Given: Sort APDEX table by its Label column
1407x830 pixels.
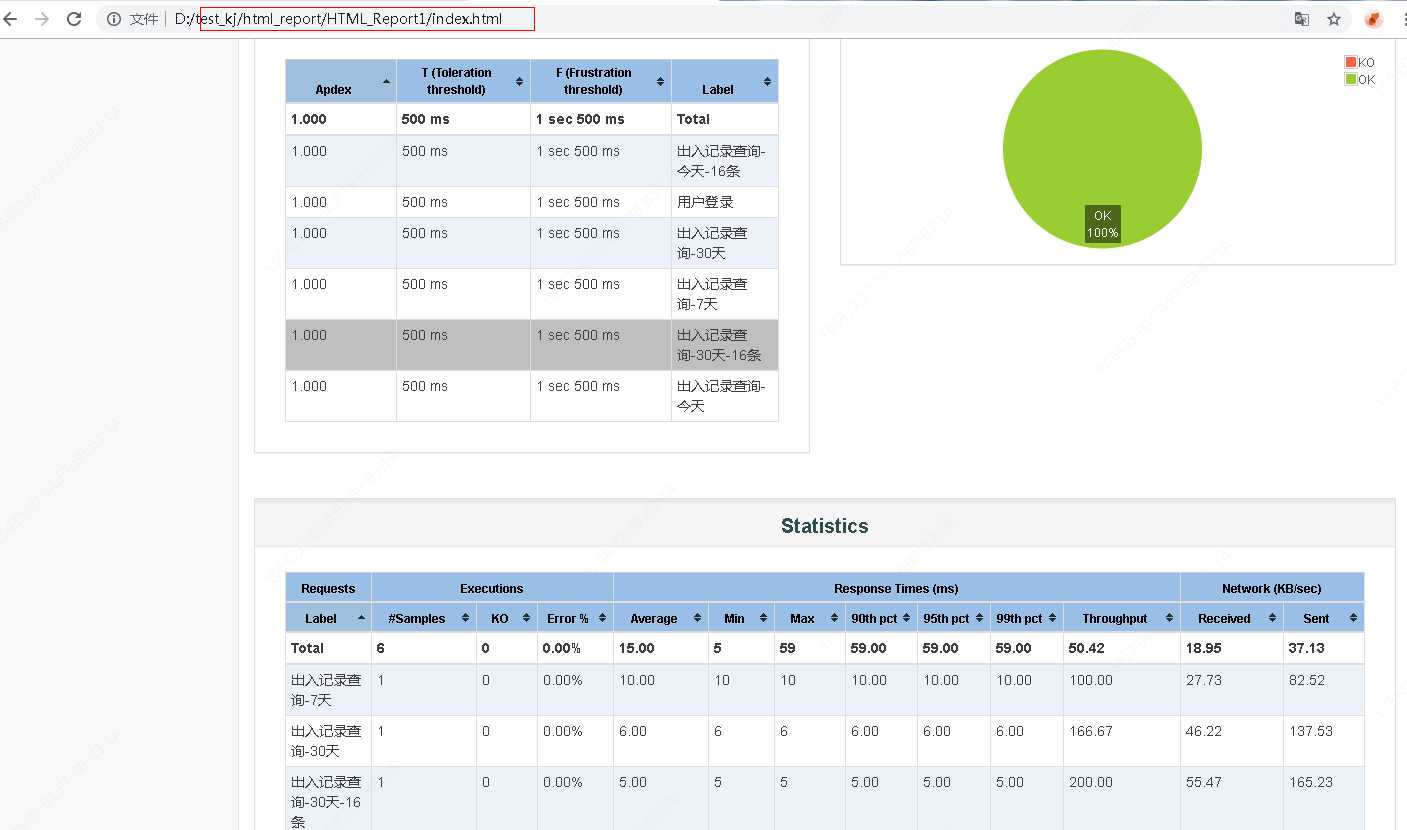Looking at the screenshot, I should pos(725,81).
